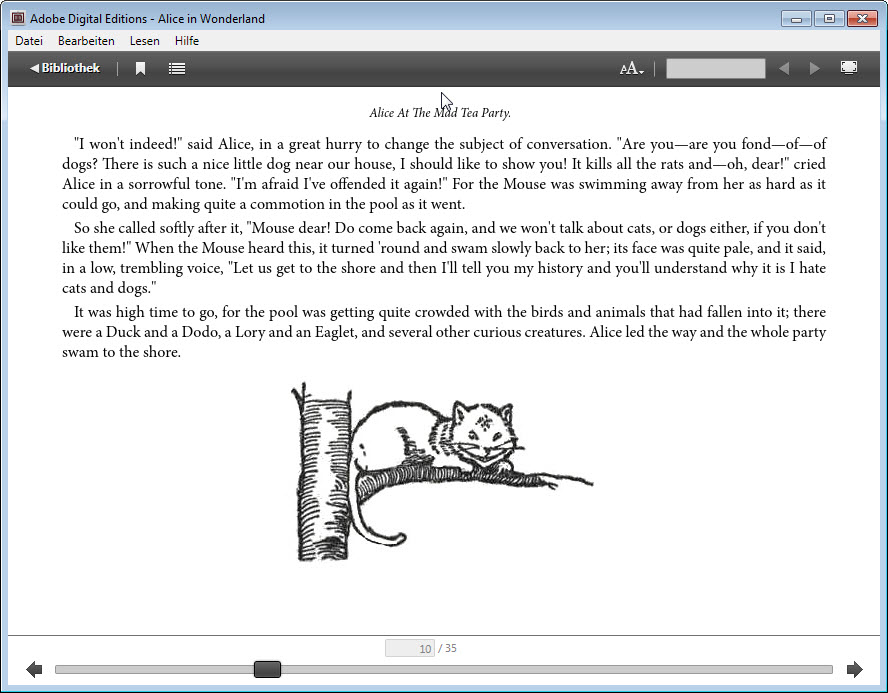Return to the Bibliothek library view

[65, 68]
